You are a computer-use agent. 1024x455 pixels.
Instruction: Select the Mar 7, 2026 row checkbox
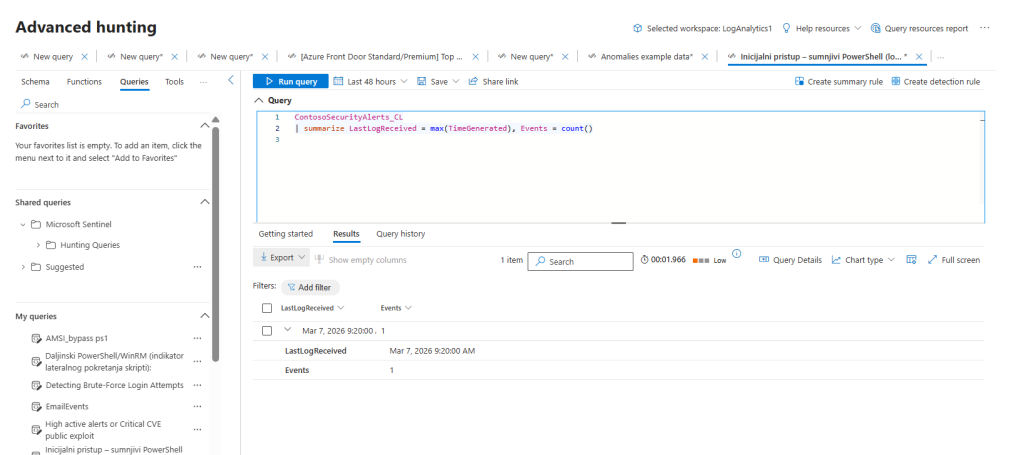[x=267, y=330]
